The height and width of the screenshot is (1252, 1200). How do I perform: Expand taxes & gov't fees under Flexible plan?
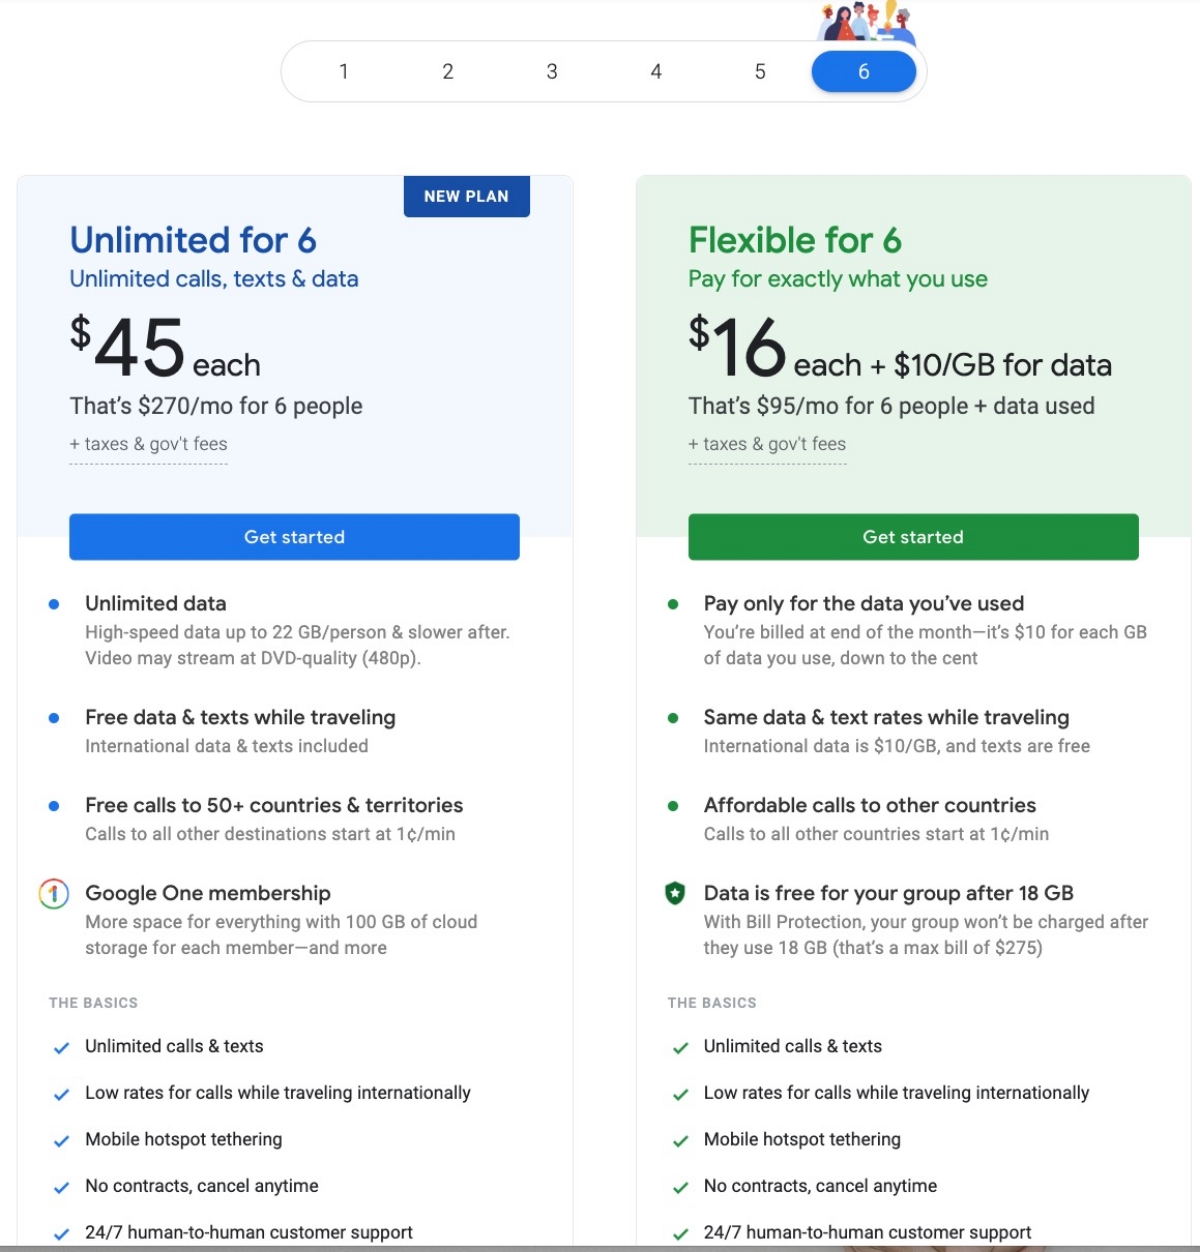click(767, 444)
